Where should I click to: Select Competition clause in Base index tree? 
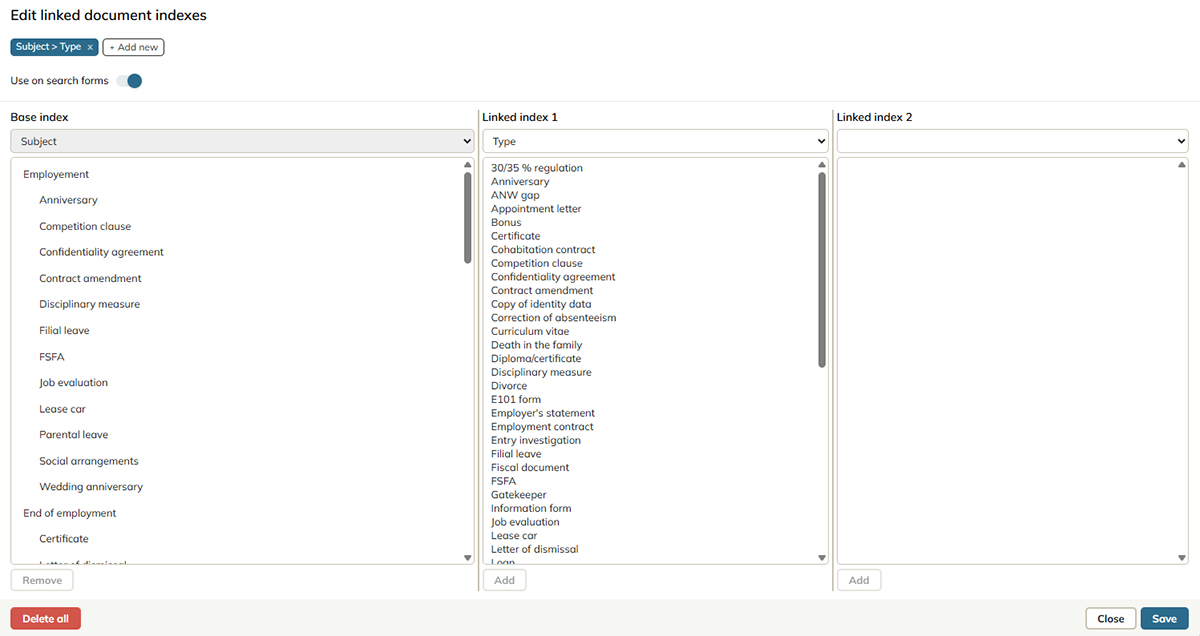point(85,226)
